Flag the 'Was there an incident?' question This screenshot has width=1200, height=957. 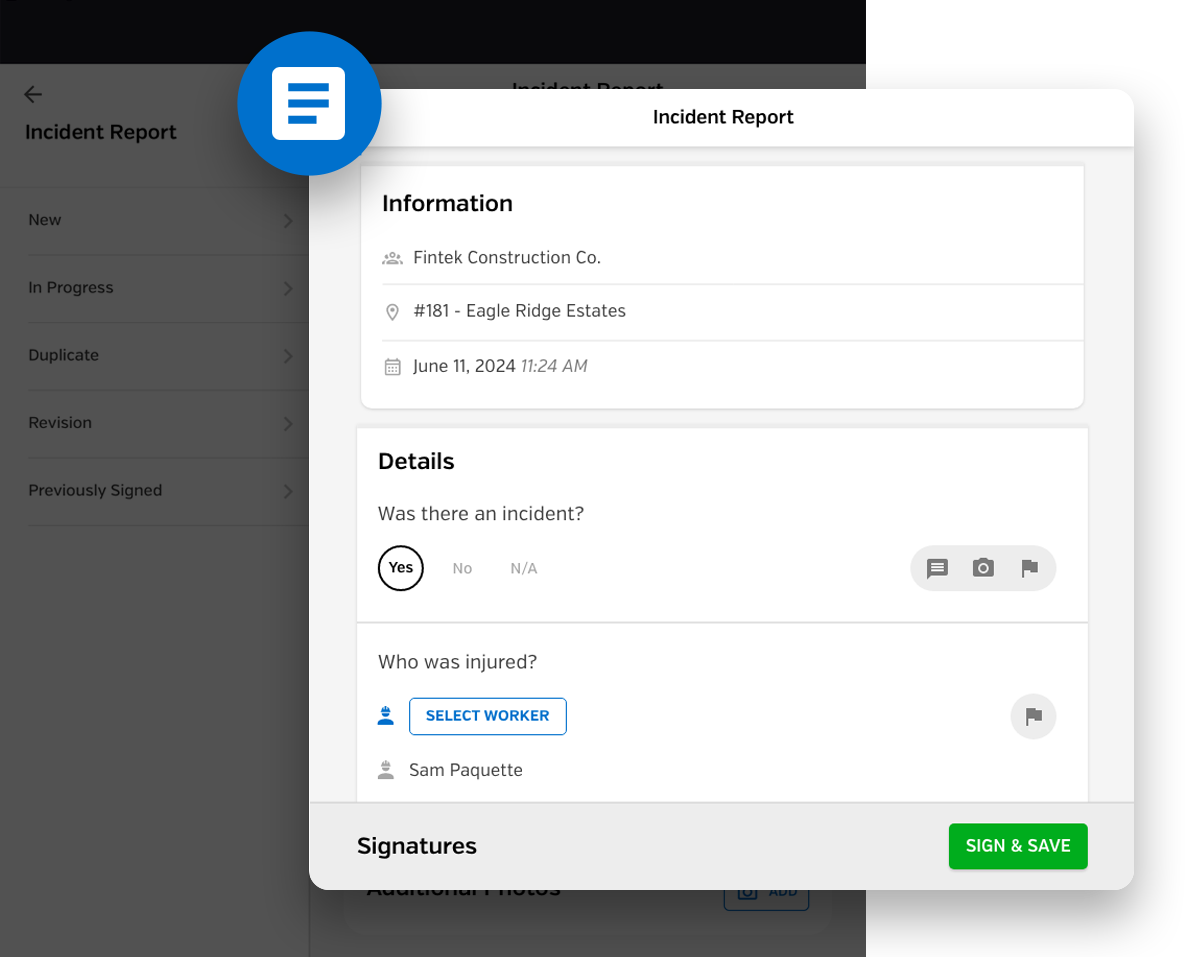(1029, 568)
